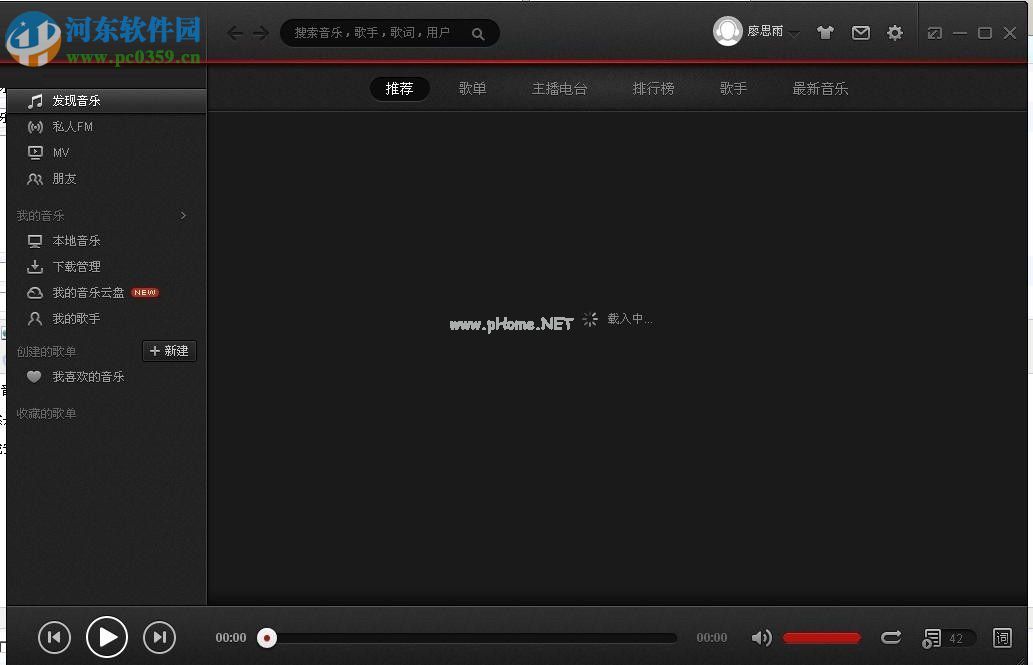Skip to the next track
This screenshot has width=1033, height=665.
coord(160,637)
